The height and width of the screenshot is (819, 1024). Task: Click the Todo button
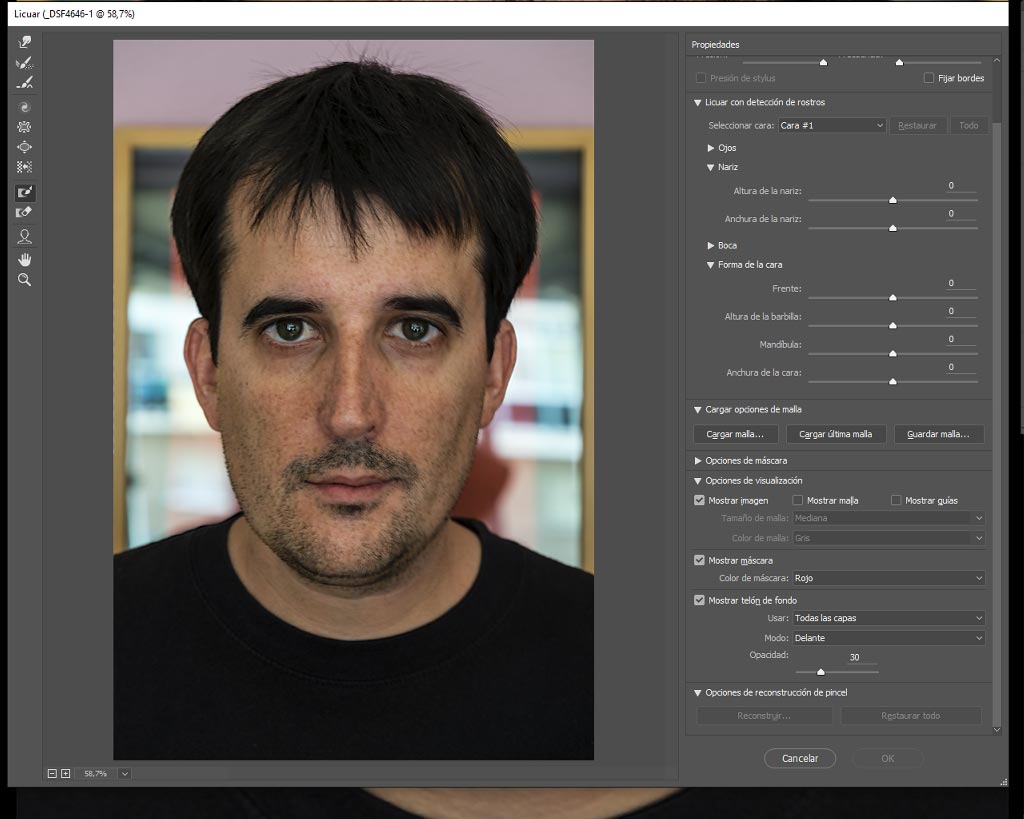coord(968,125)
